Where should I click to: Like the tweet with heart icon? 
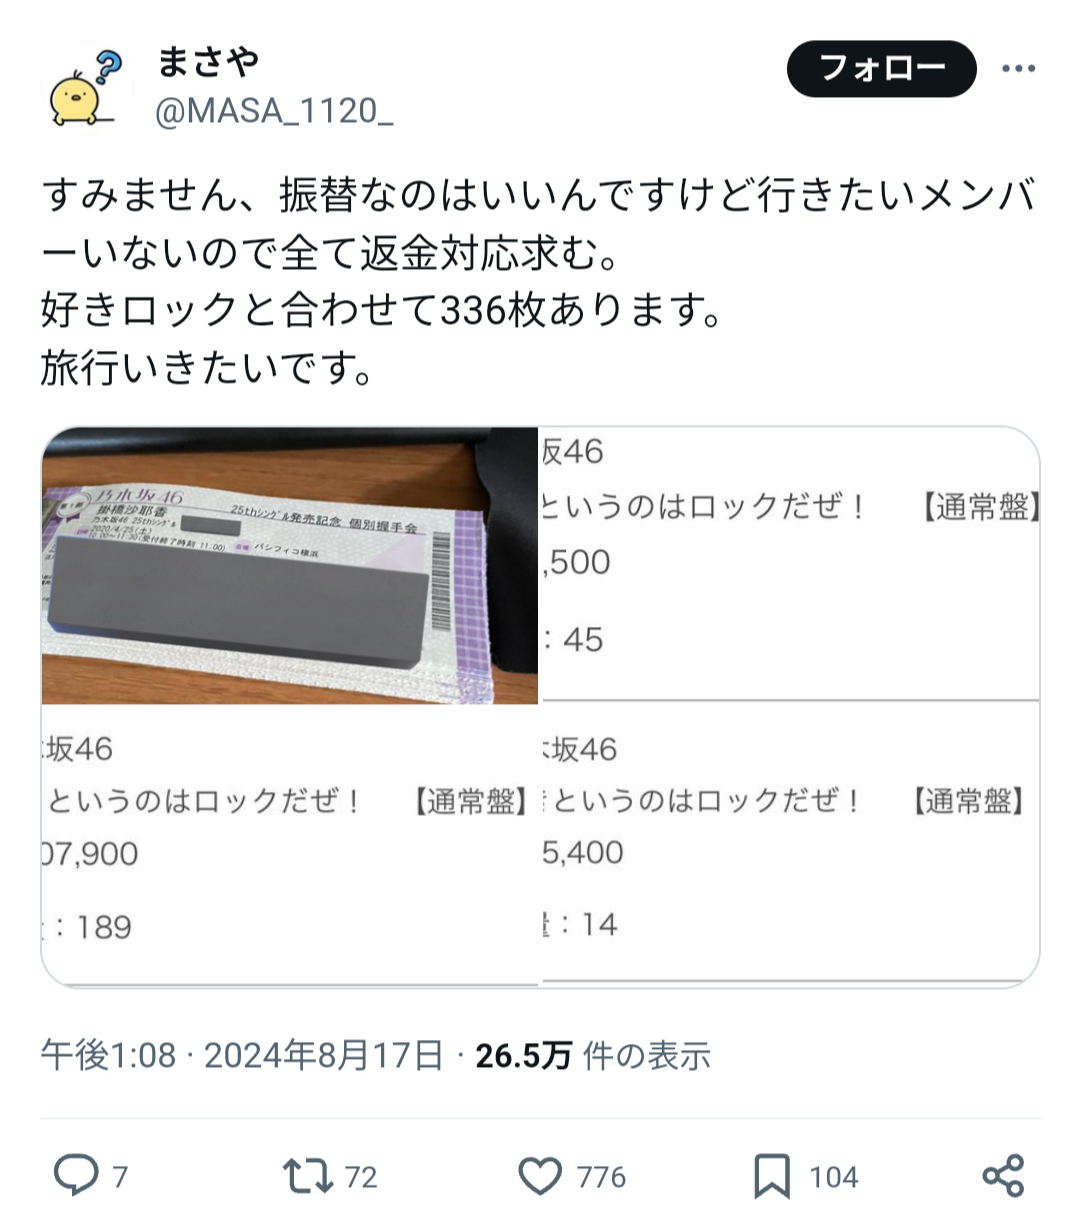[x=541, y=1176]
